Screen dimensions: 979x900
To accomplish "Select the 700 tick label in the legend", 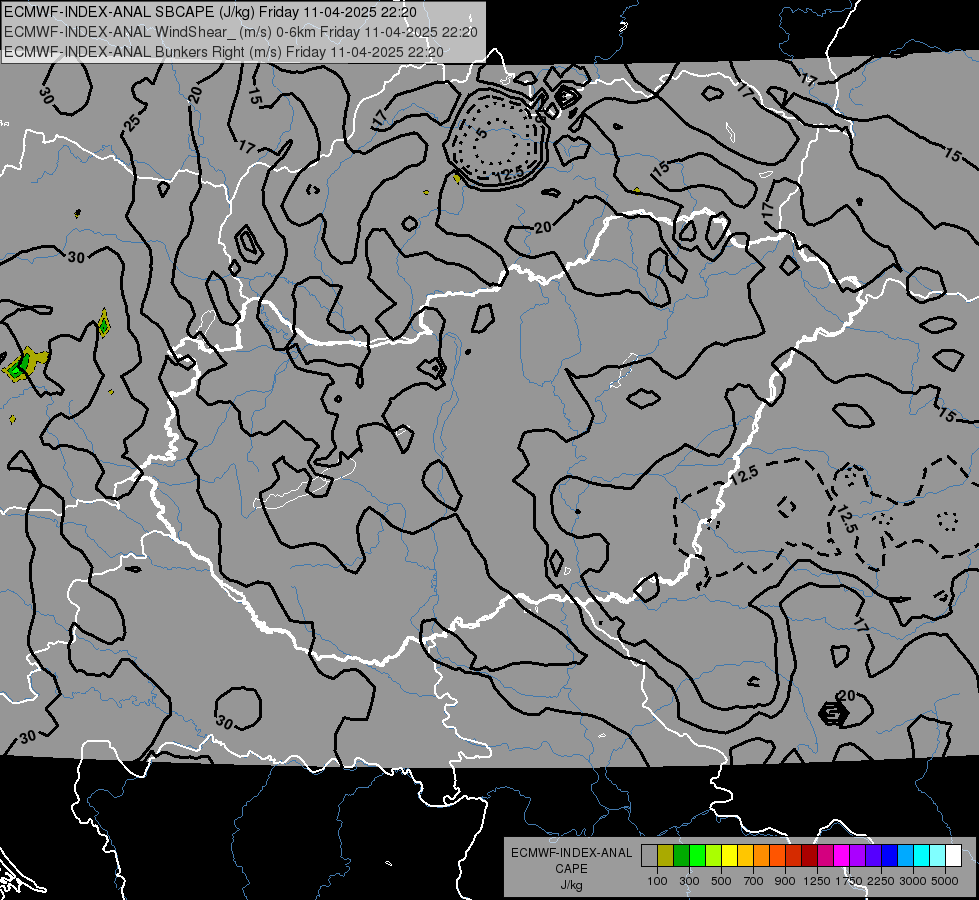I will click(753, 881).
